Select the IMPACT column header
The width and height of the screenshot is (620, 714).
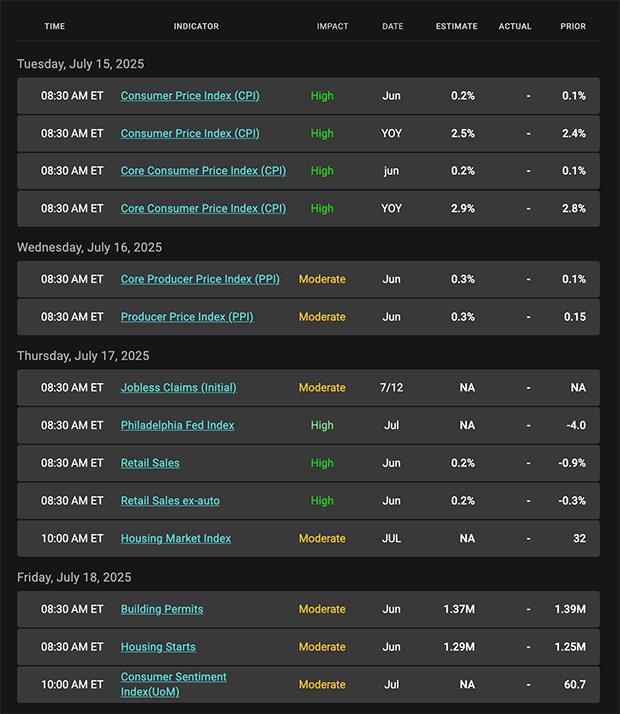(x=332, y=26)
